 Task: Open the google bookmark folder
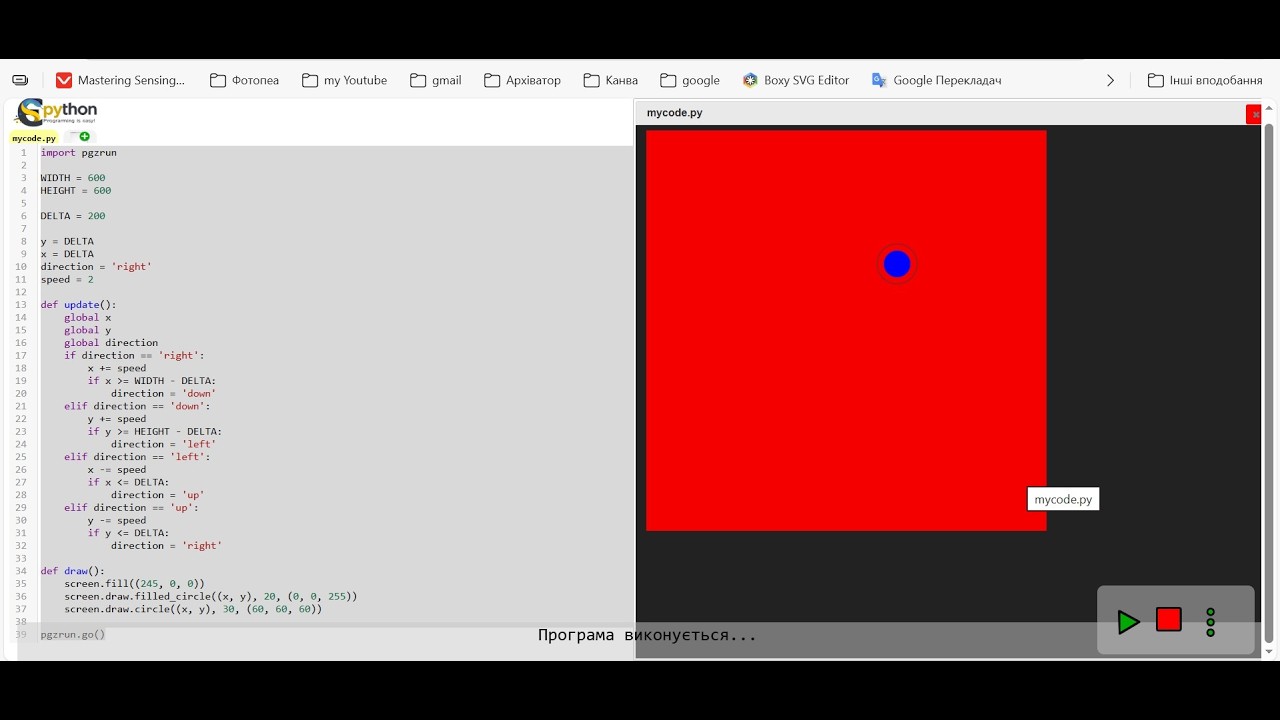(690, 80)
